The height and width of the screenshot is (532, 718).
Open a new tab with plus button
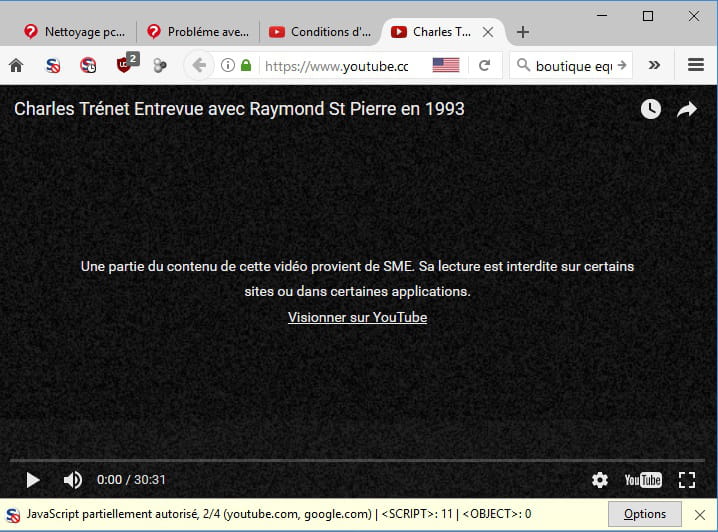click(x=522, y=32)
